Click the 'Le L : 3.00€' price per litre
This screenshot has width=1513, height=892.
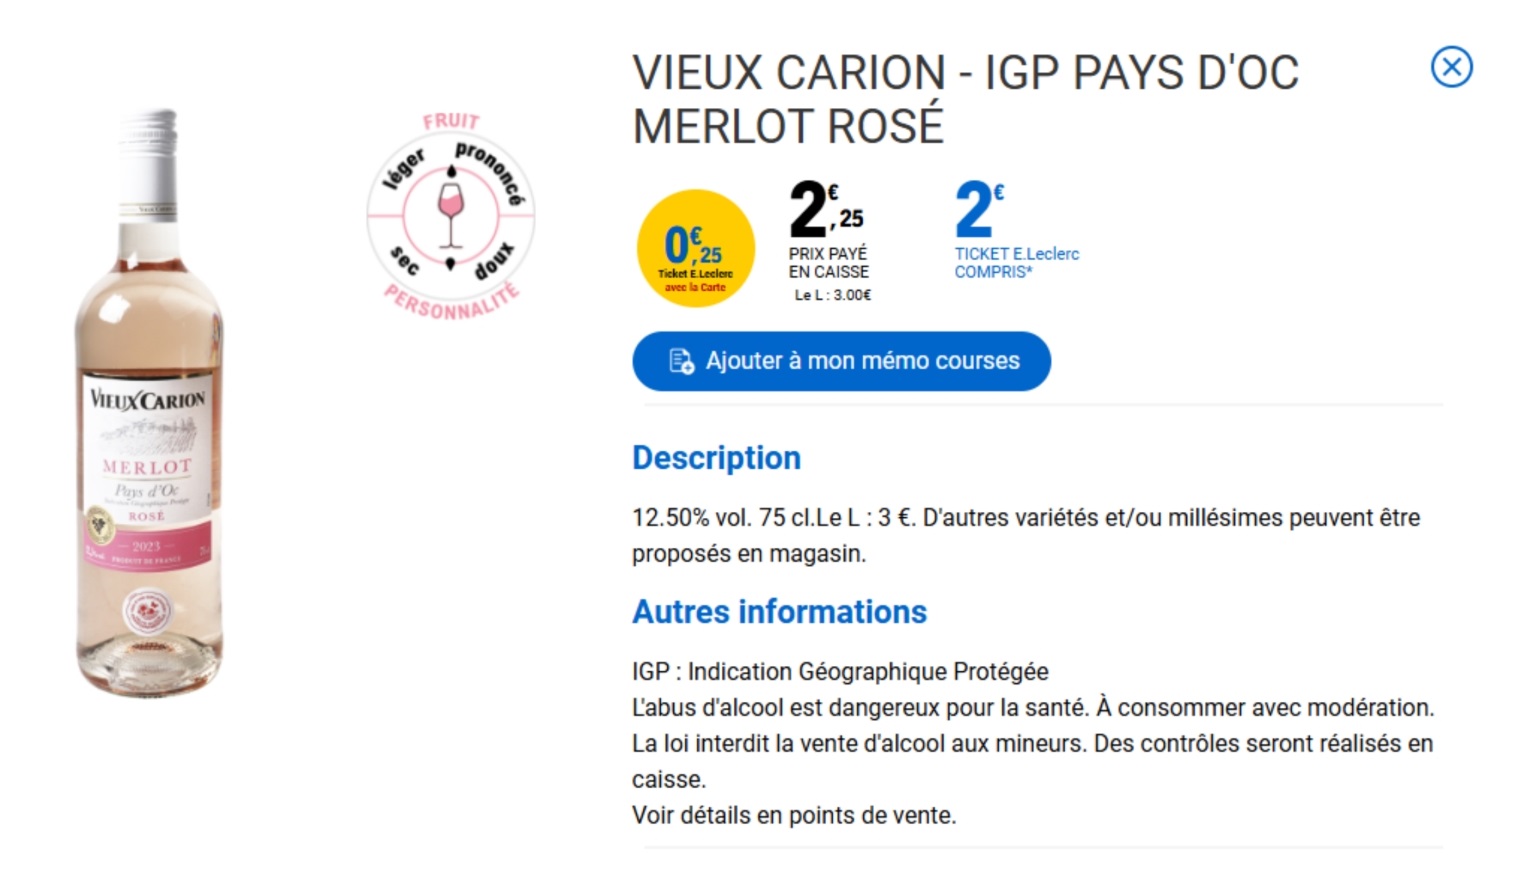(x=833, y=295)
